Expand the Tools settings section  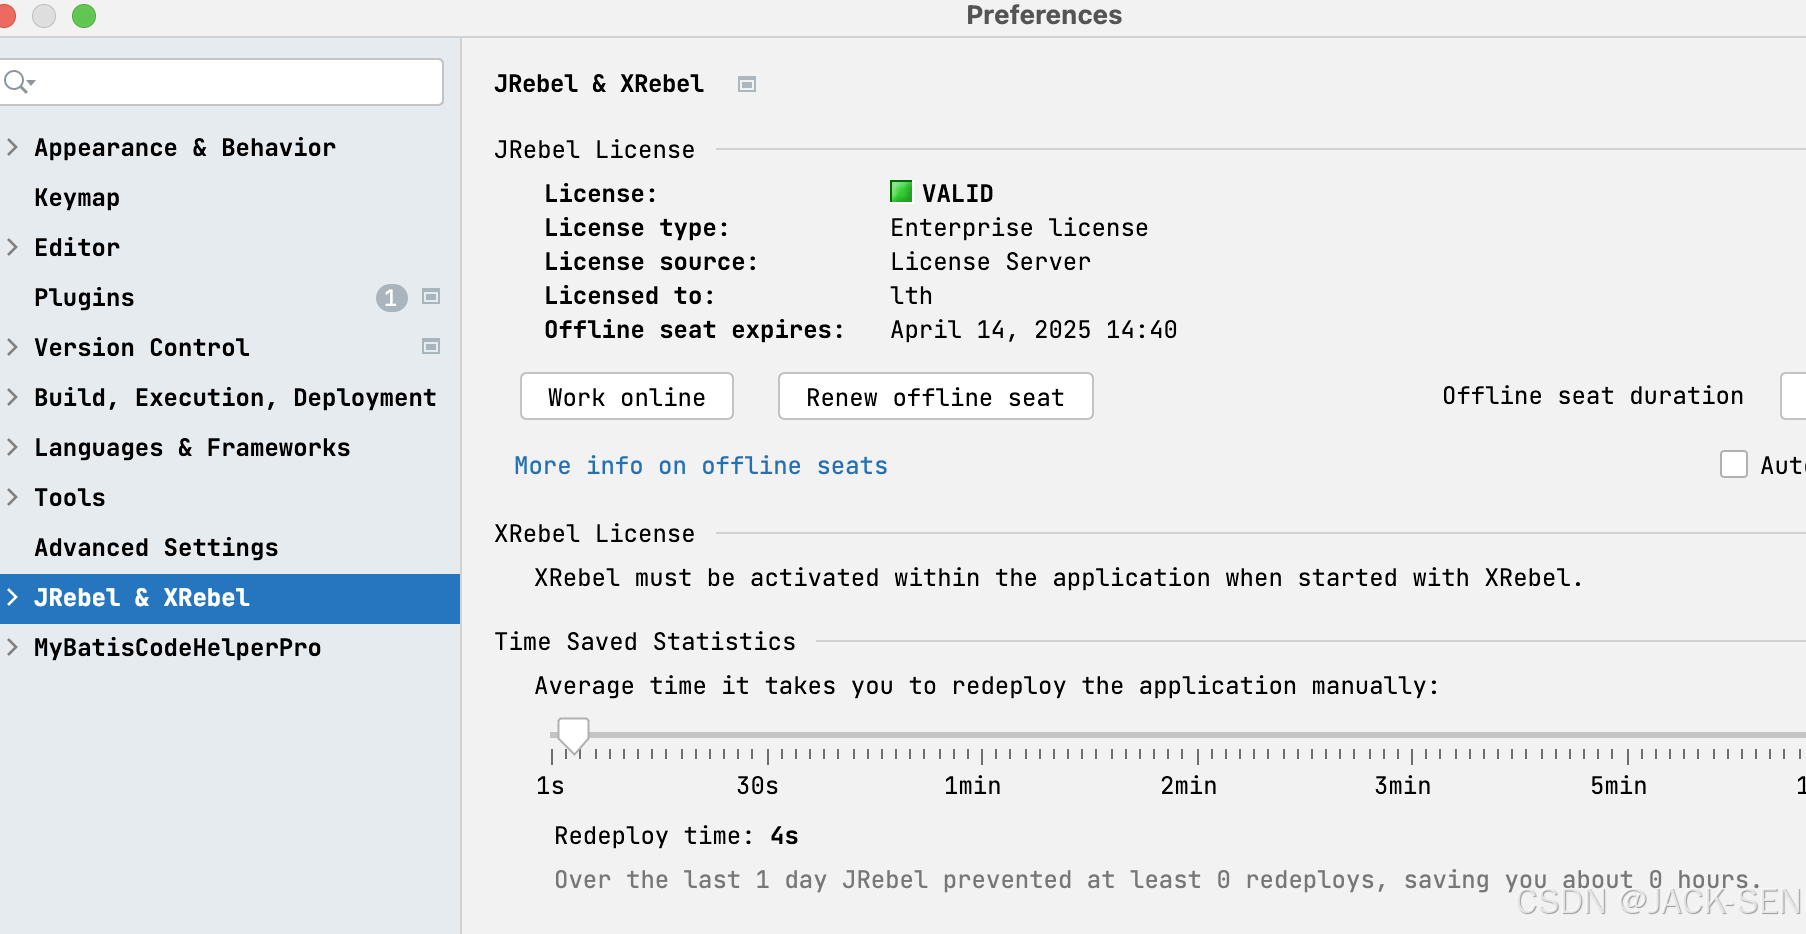pos(13,497)
